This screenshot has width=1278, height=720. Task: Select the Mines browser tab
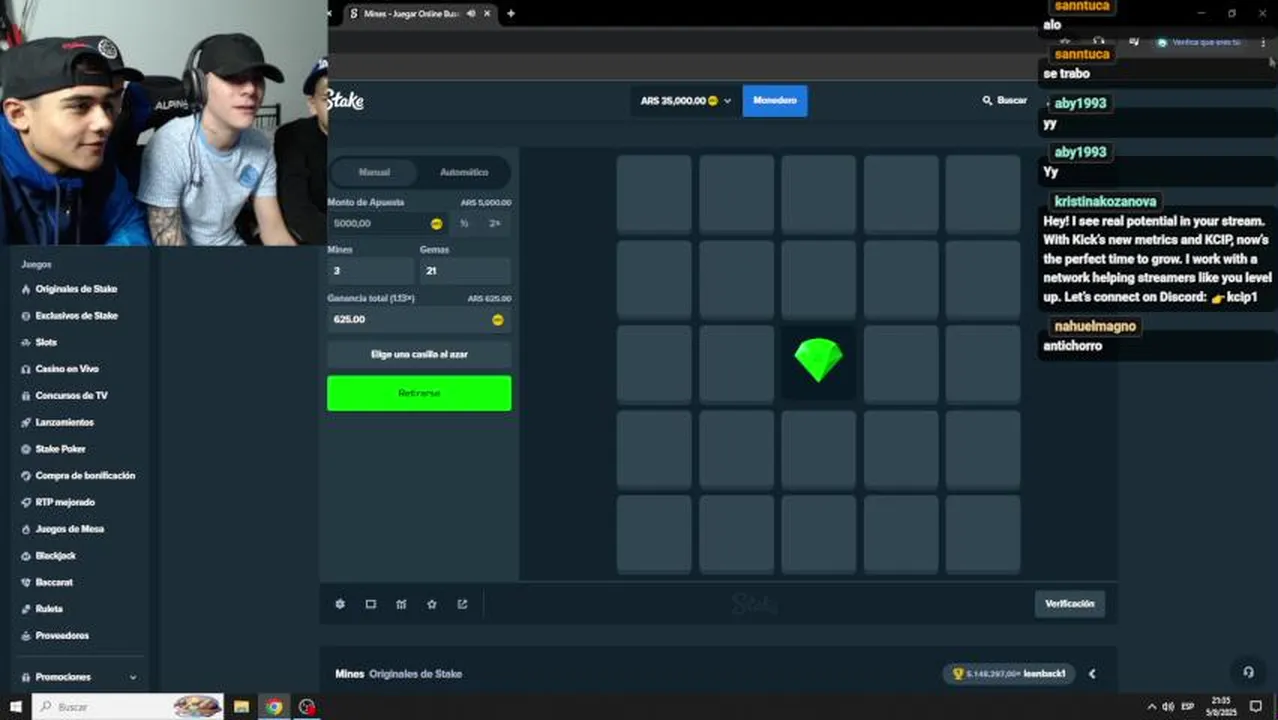click(x=420, y=14)
